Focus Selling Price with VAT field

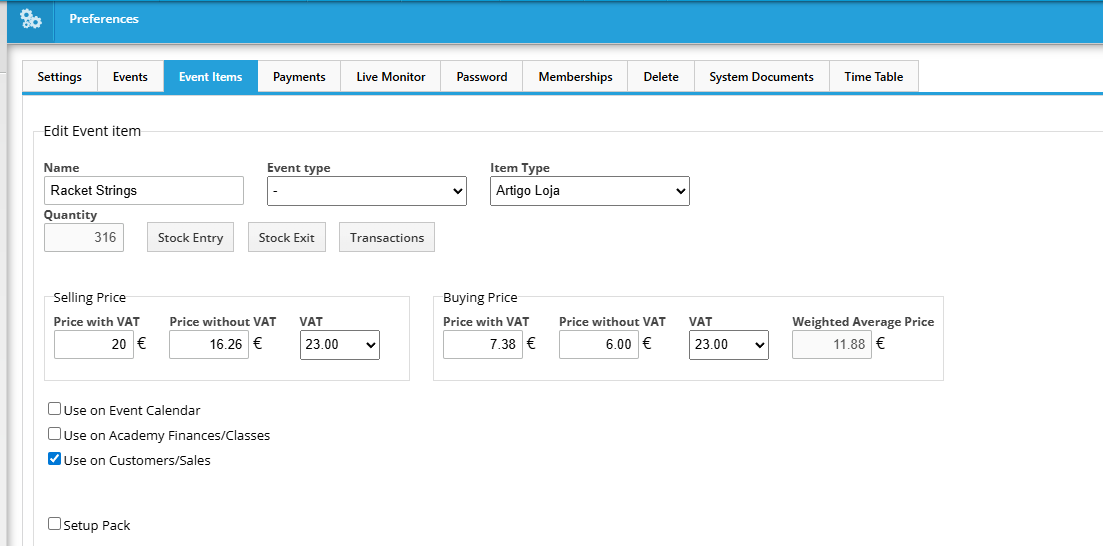[94, 345]
